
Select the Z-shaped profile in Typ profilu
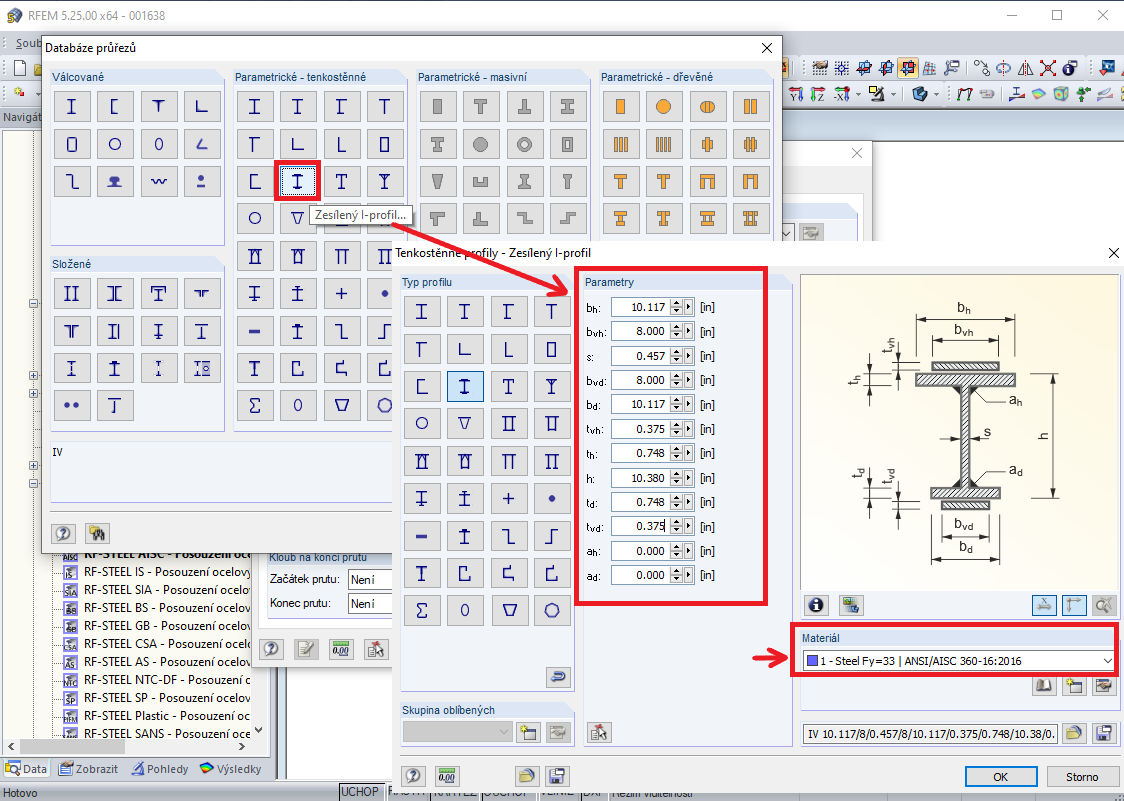pyautogui.click(x=508, y=536)
